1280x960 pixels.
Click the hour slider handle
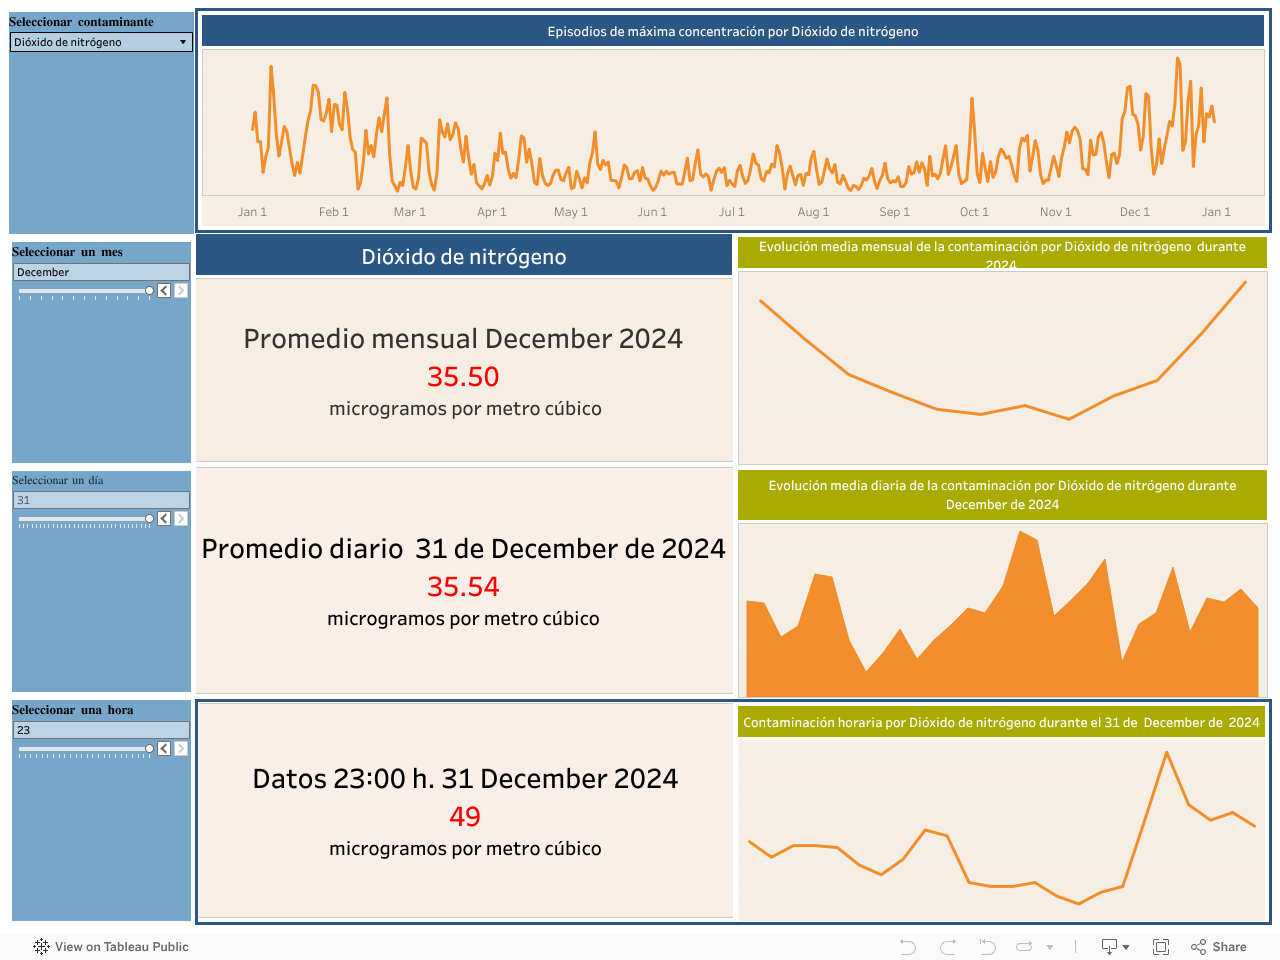pyautogui.click(x=150, y=749)
